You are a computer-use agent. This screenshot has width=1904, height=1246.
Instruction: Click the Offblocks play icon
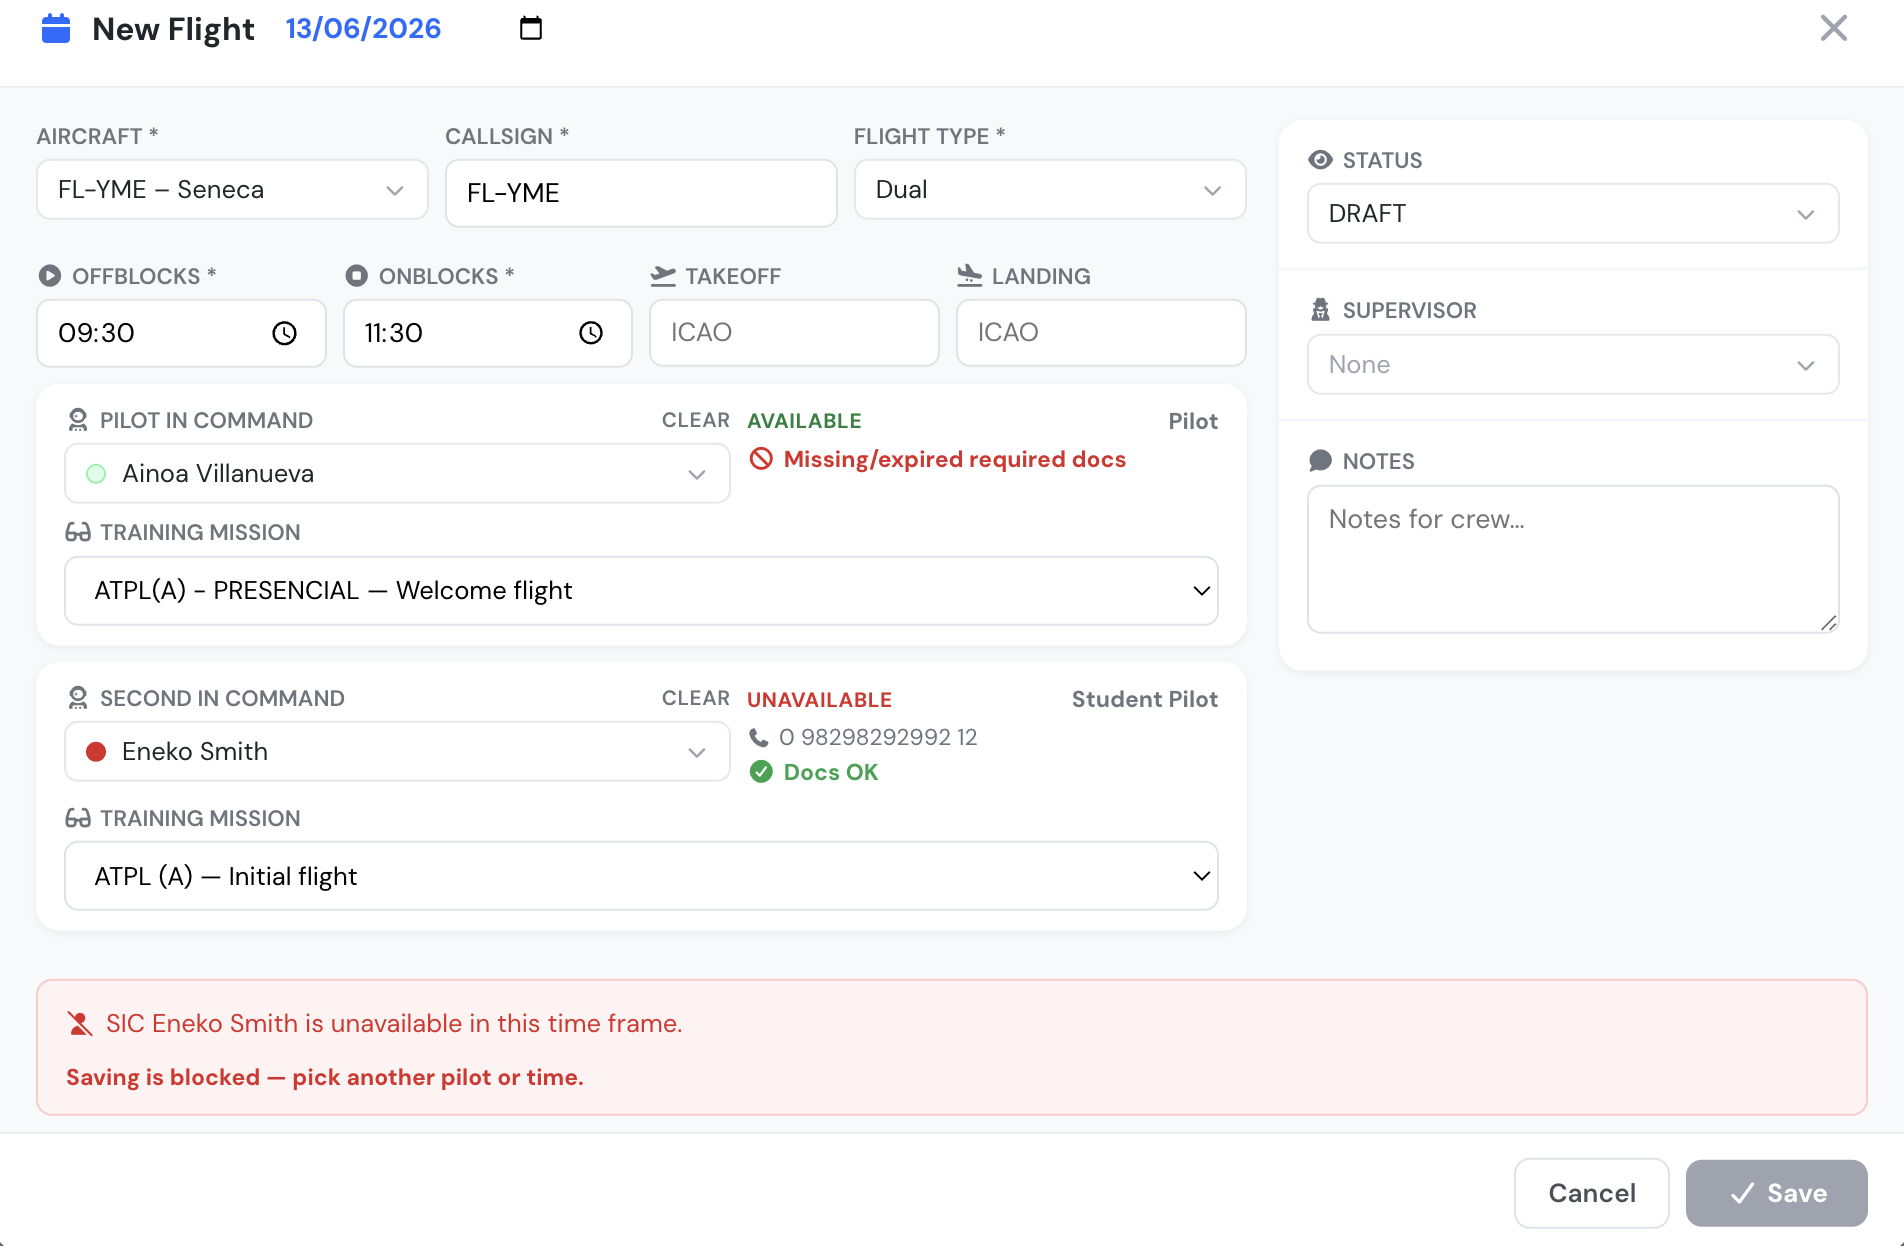tap(49, 276)
